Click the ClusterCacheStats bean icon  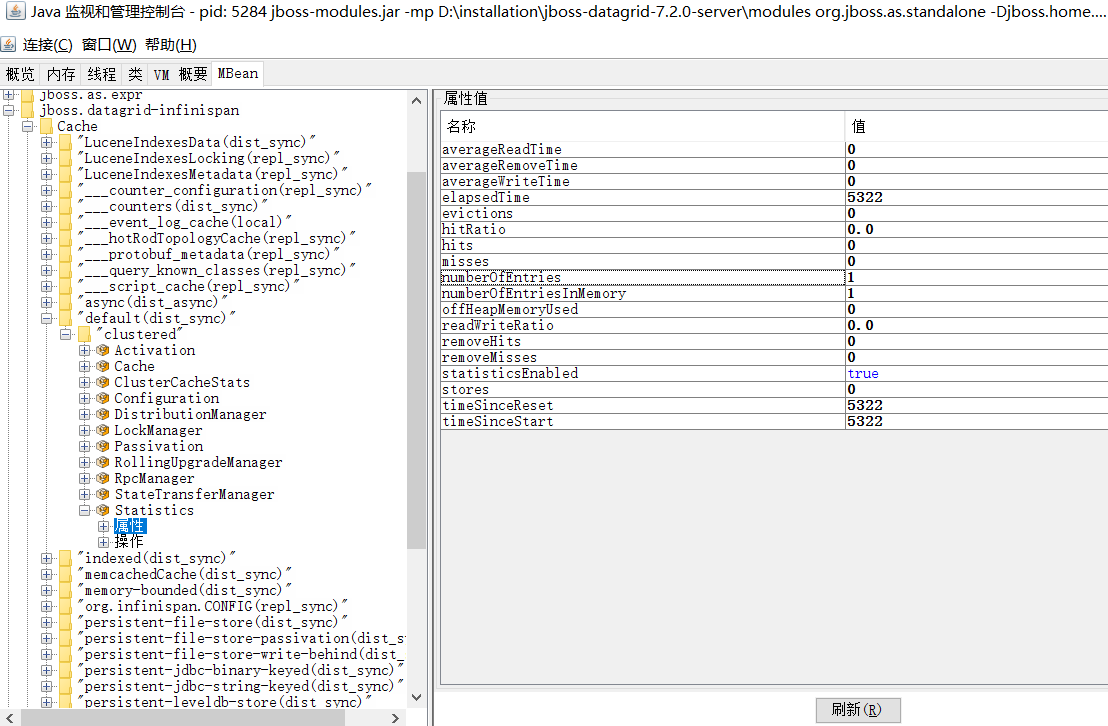[102, 382]
